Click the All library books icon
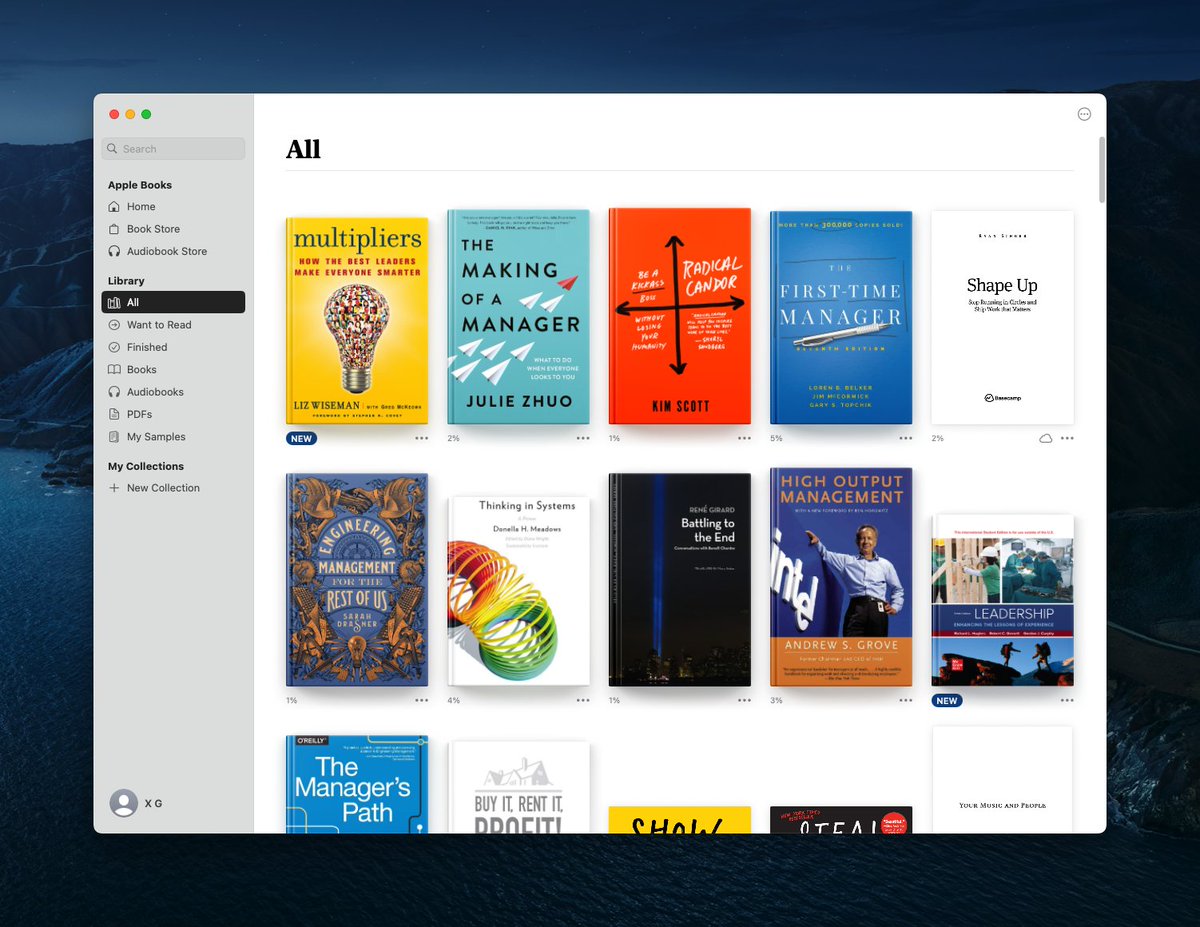 (x=114, y=303)
